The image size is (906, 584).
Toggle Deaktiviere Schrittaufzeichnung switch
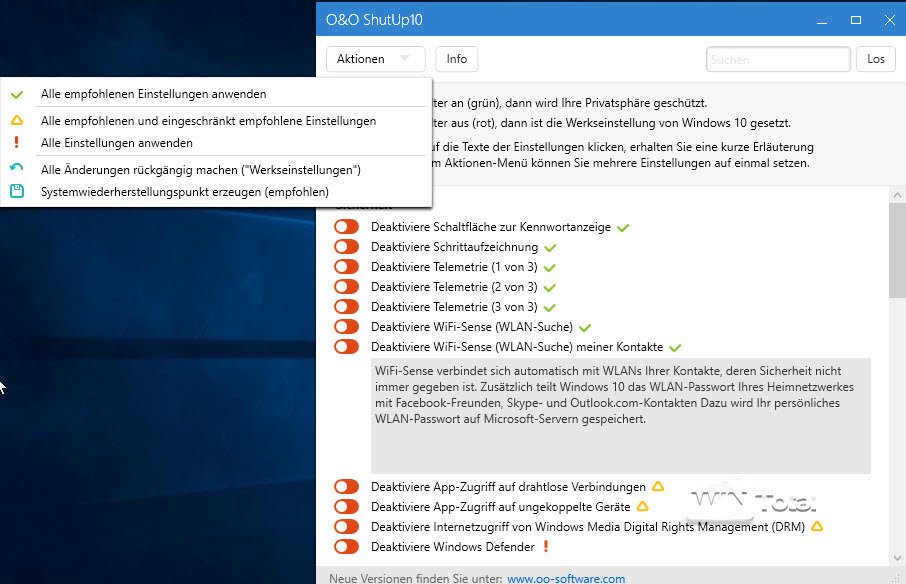pyautogui.click(x=347, y=247)
